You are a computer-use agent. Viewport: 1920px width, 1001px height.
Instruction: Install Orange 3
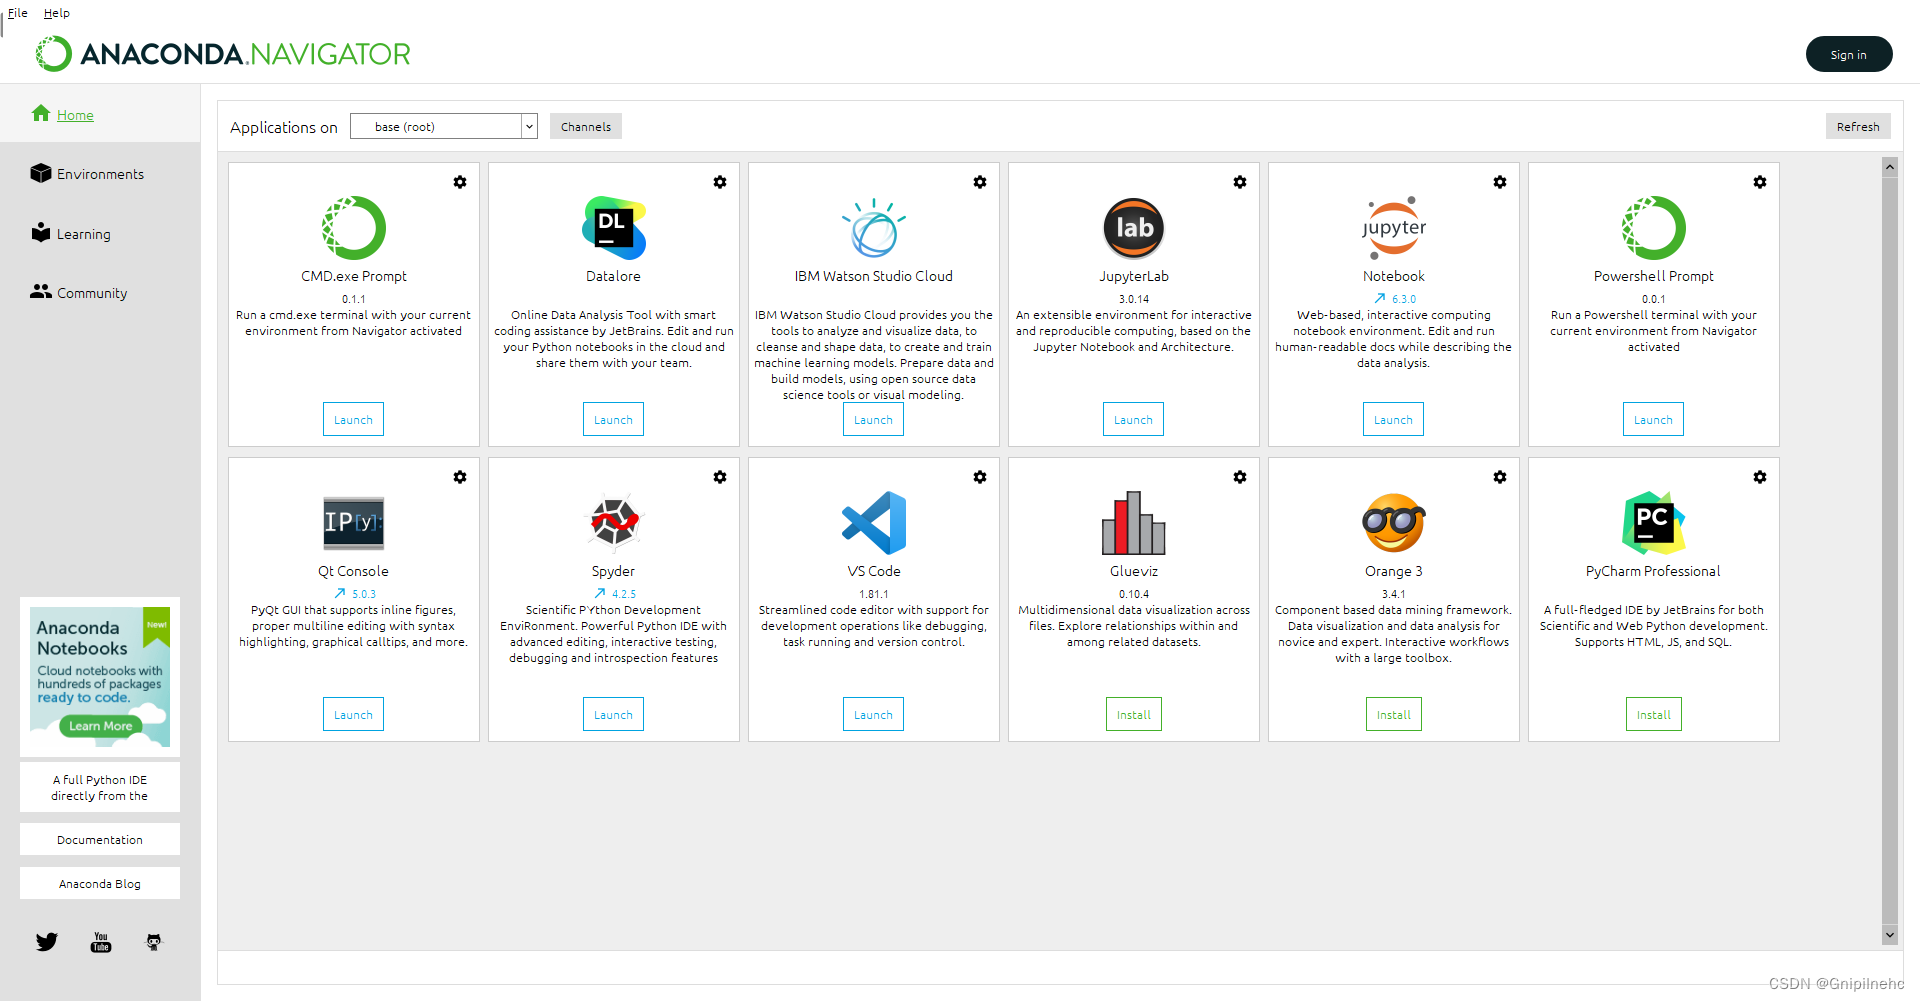[1394, 714]
